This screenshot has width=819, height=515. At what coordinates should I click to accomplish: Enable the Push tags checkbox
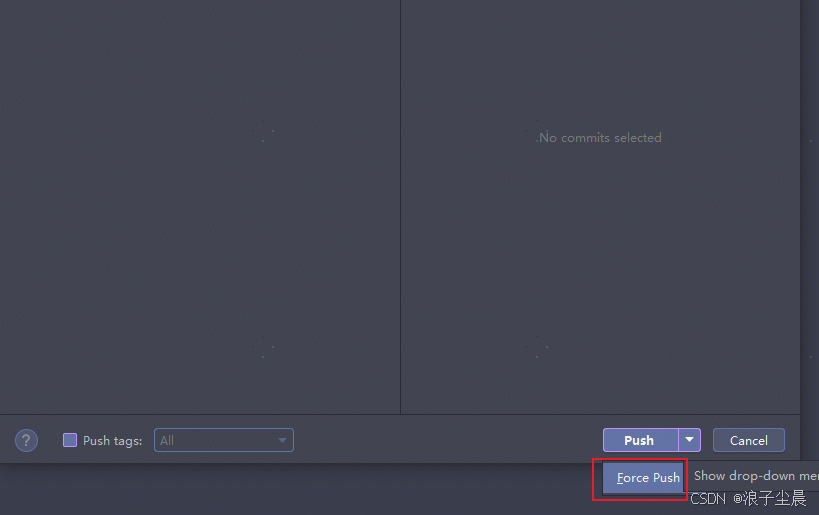[70, 440]
